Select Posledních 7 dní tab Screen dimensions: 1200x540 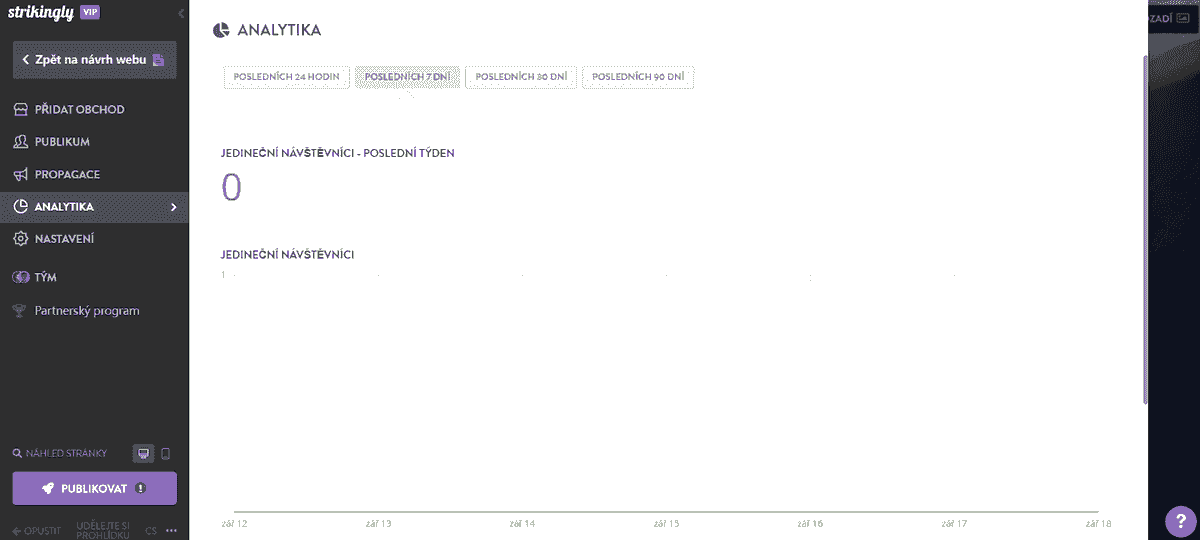click(407, 77)
